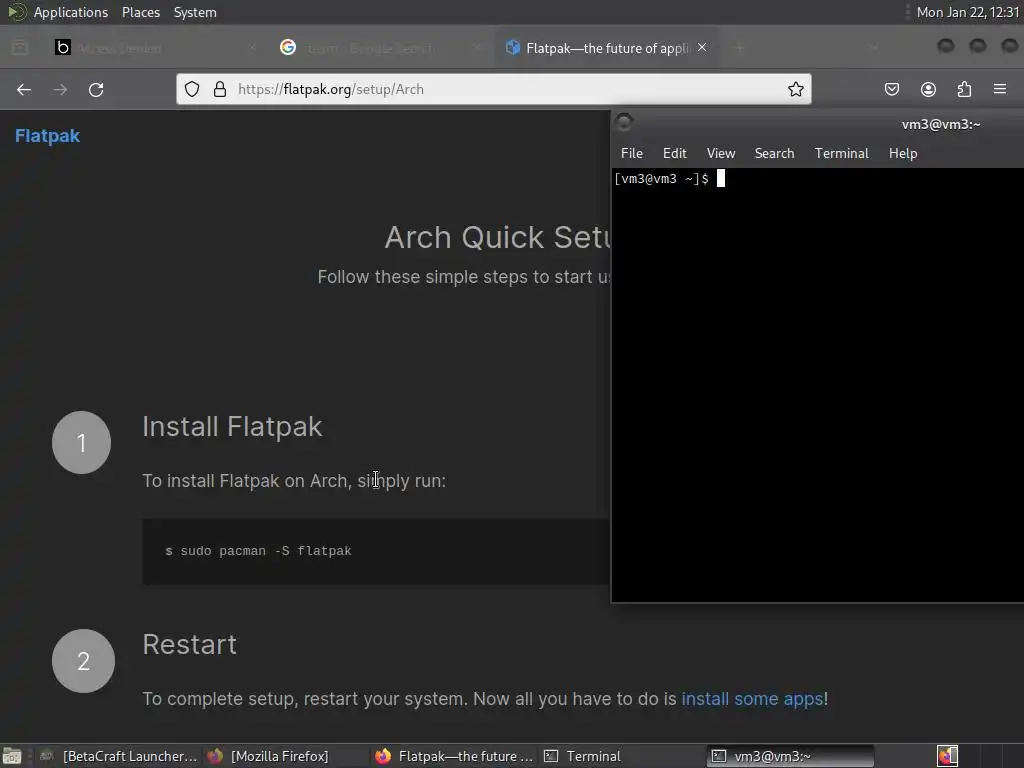Open the shield tracking protection icon
Viewport: 1024px width, 768px height.
(191, 89)
